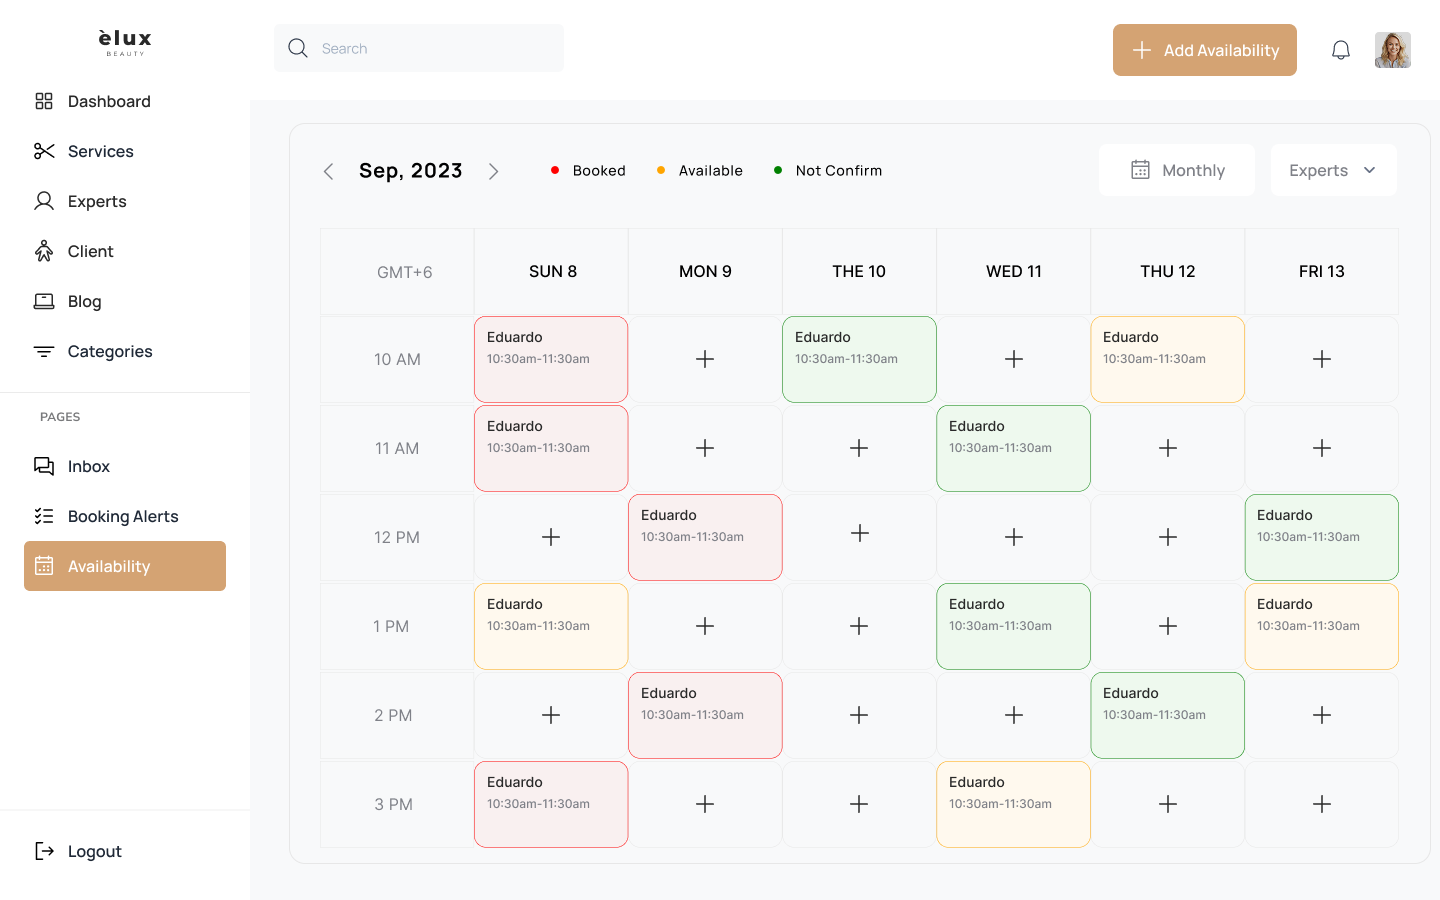This screenshot has width=1440, height=900.
Task: Click the notification bell icon
Action: [1341, 50]
